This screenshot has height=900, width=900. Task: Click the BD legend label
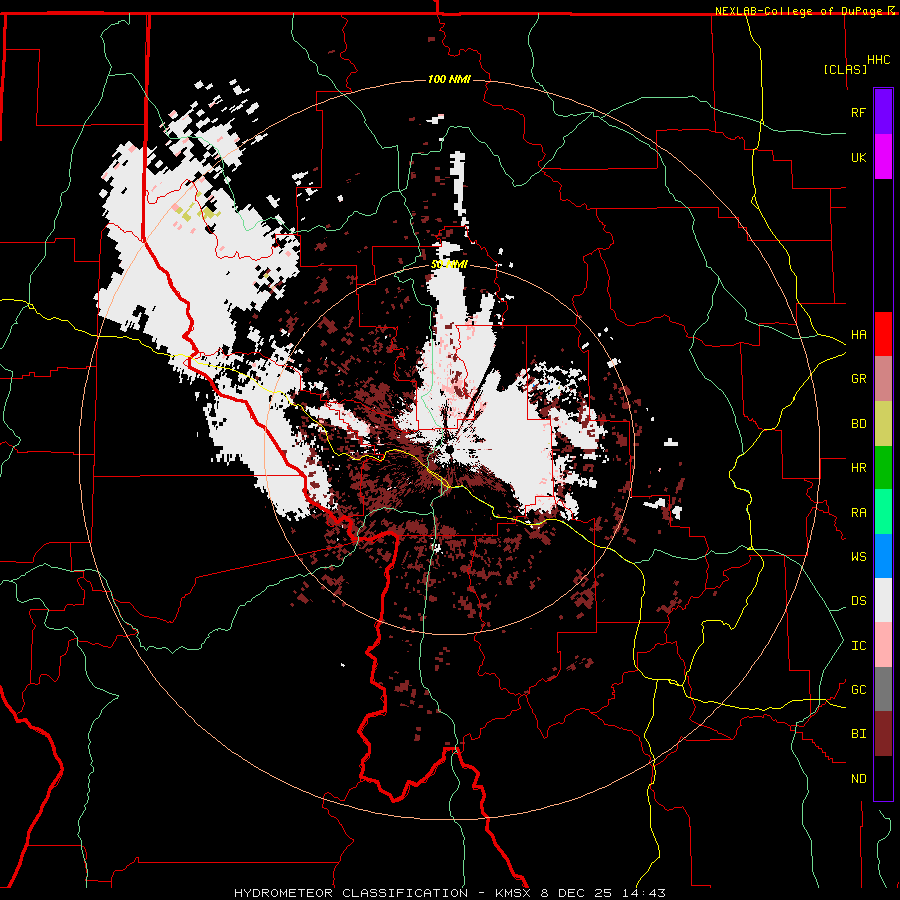pyautogui.click(x=858, y=424)
